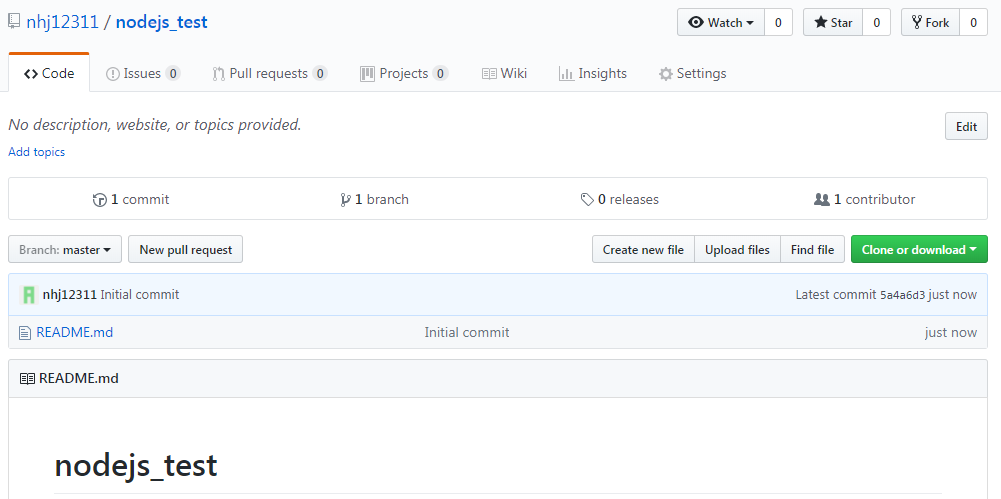Viewport: 1001px width, 499px height.
Task: Click the Code brackets icon
Action: 31,74
